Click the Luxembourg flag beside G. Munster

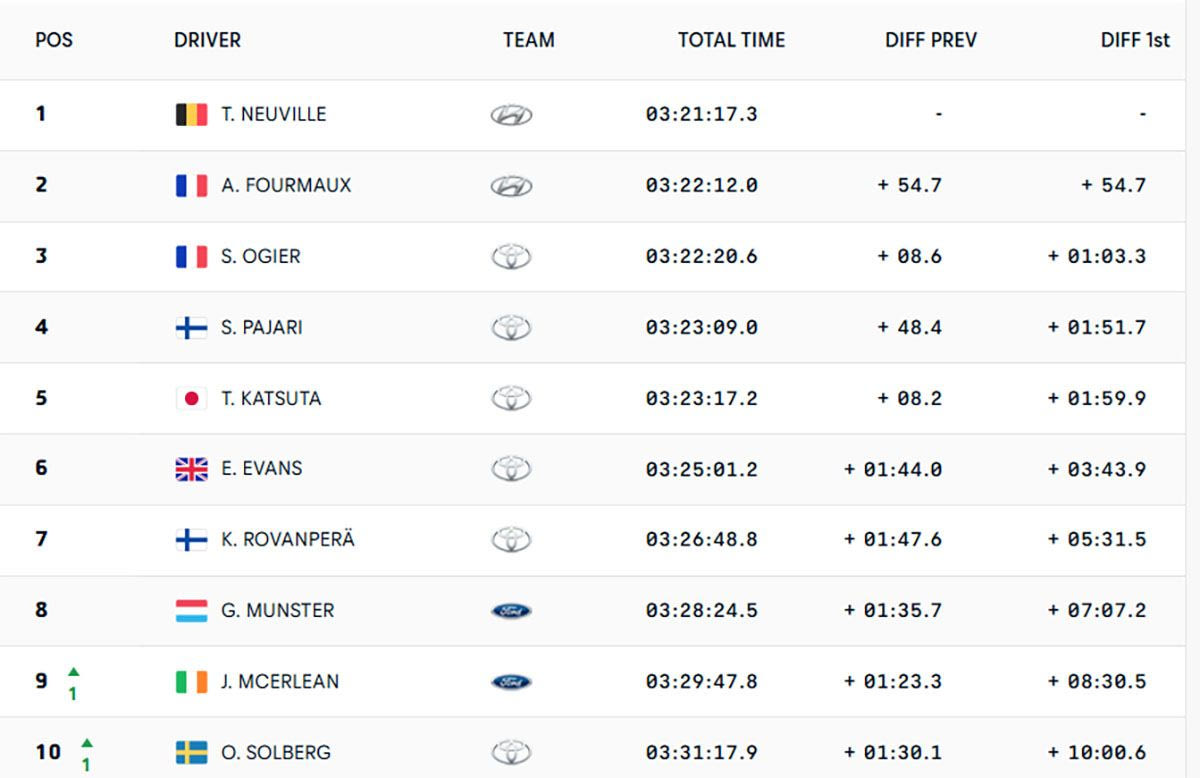tap(191, 611)
